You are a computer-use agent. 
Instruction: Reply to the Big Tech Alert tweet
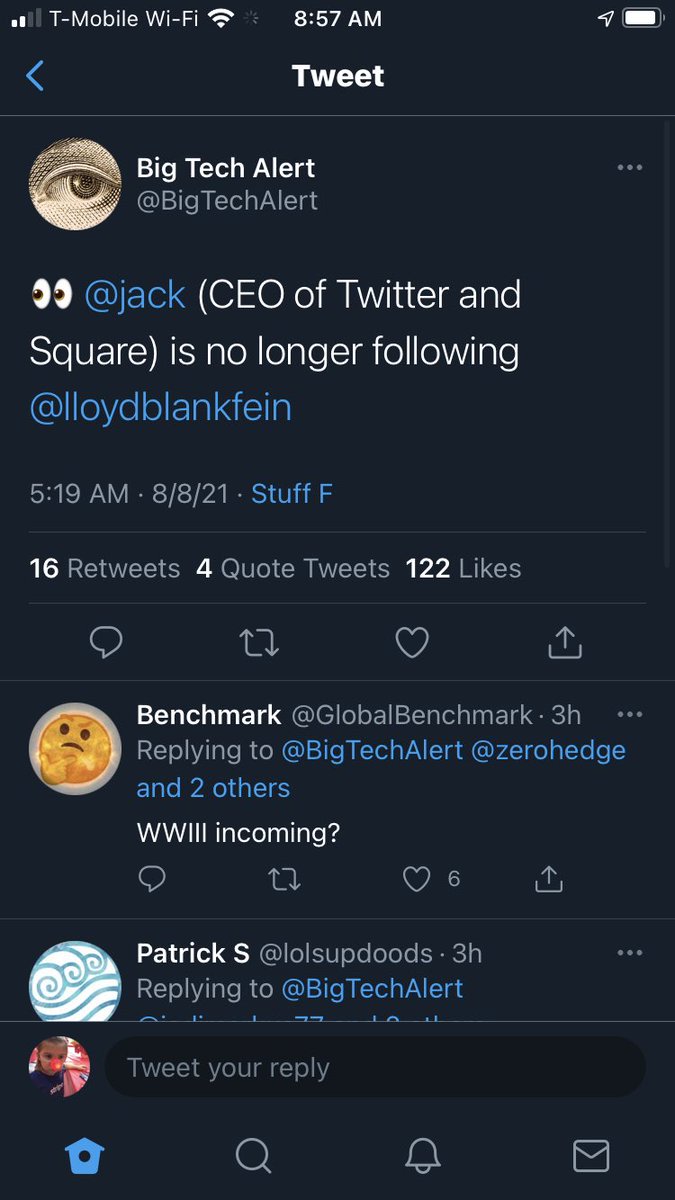pos(106,642)
